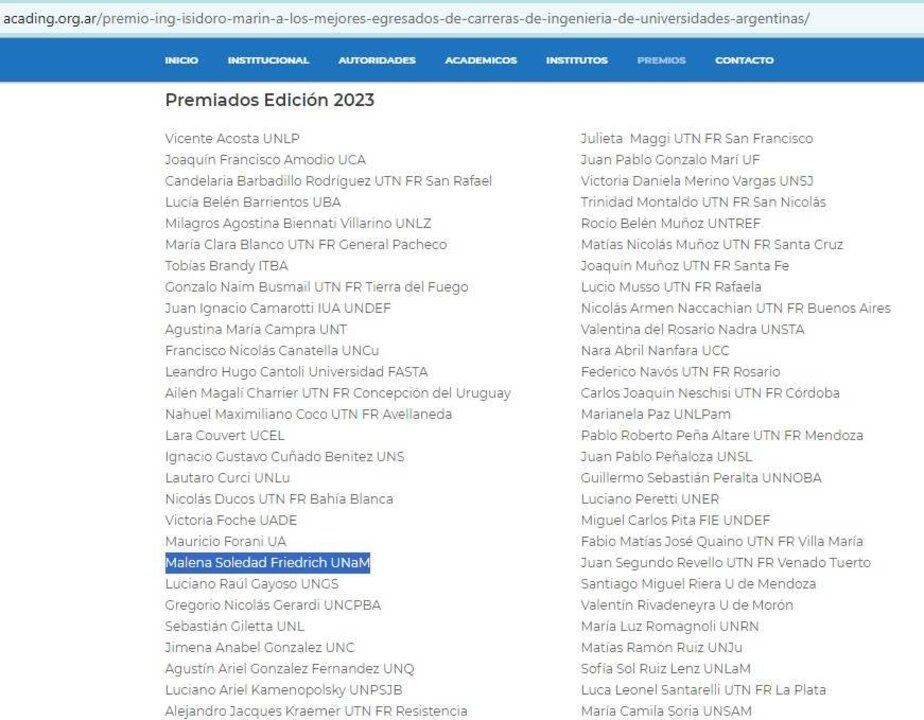The width and height of the screenshot is (924, 720).
Task: Click 'Nicolás Armen Naccachian UTN FR Buenos Aires'
Action: pos(735,308)
